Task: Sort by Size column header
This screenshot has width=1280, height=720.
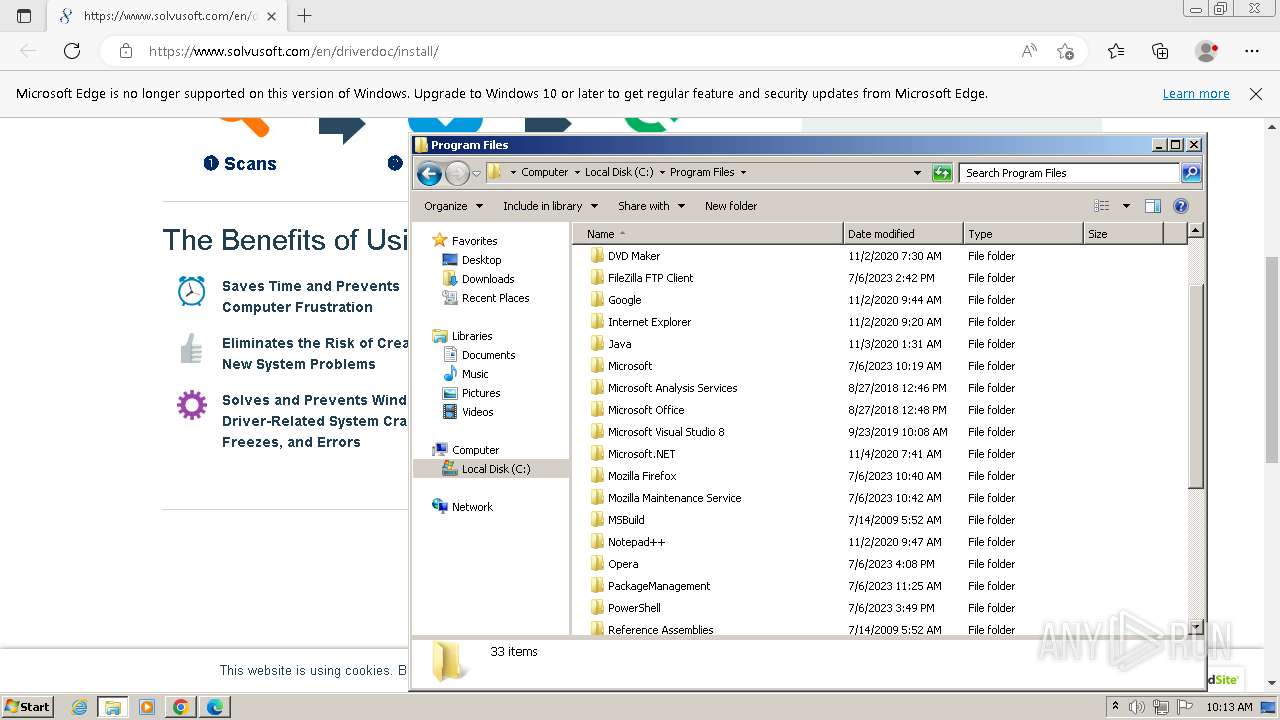Action: pyautogui.click(x=1124, y=234)
